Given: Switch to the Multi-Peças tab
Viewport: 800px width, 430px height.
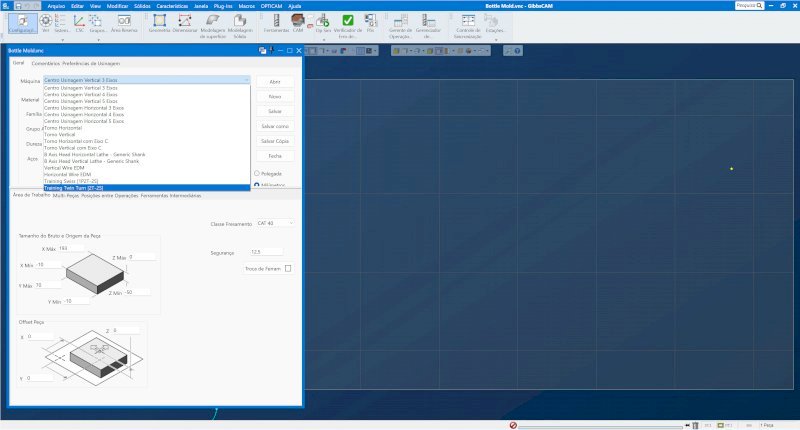Looking at the screenshot, I should [66, 195].
